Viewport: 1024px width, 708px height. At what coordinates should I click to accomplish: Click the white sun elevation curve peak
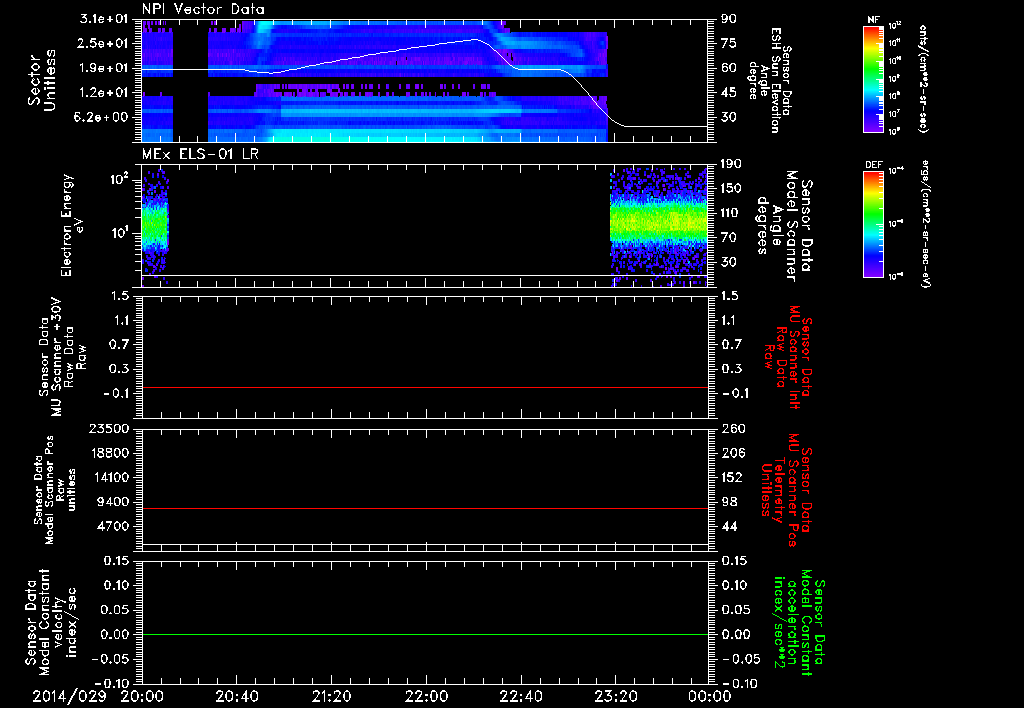(475, 39)
